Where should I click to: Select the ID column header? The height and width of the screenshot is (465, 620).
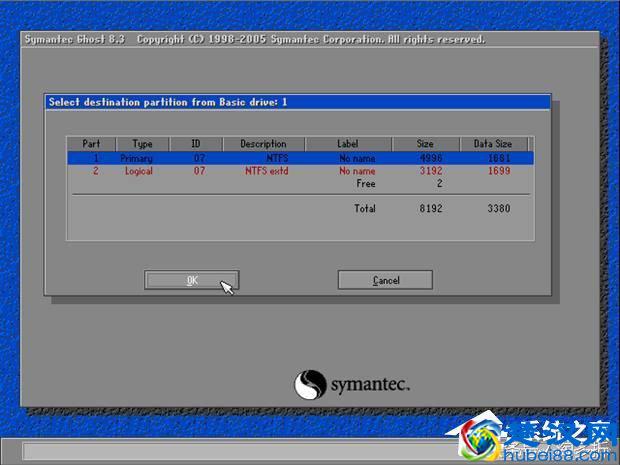pyautogui.click(x=196, y=144)
